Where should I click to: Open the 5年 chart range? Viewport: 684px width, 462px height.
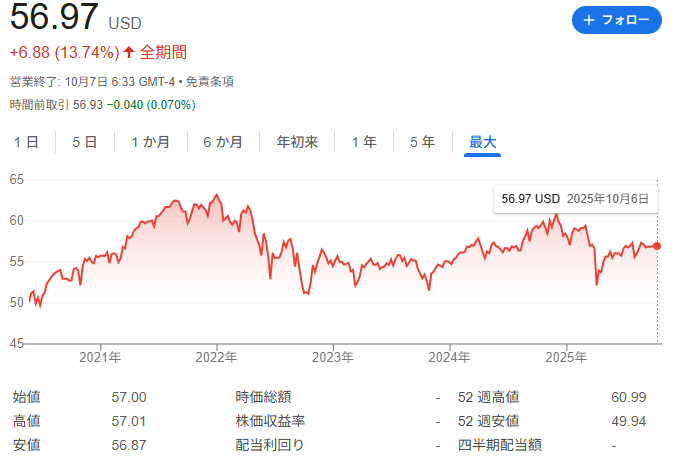pyautogui.click(x=422, y=143)
